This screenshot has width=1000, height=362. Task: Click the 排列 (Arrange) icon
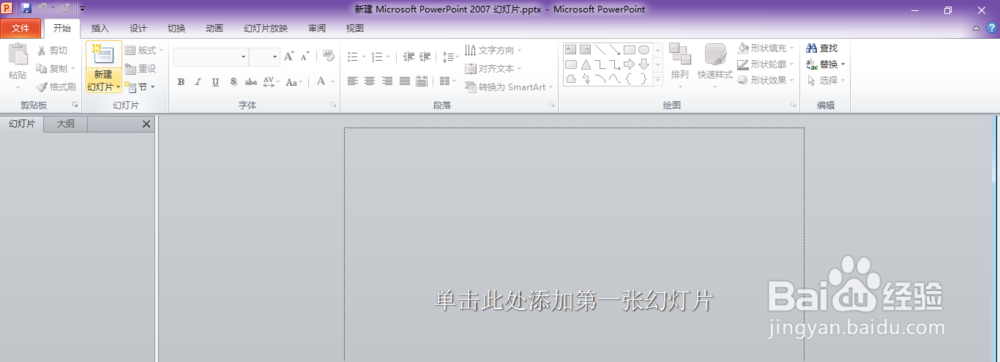pyautogui.click(x=680, y=55)
